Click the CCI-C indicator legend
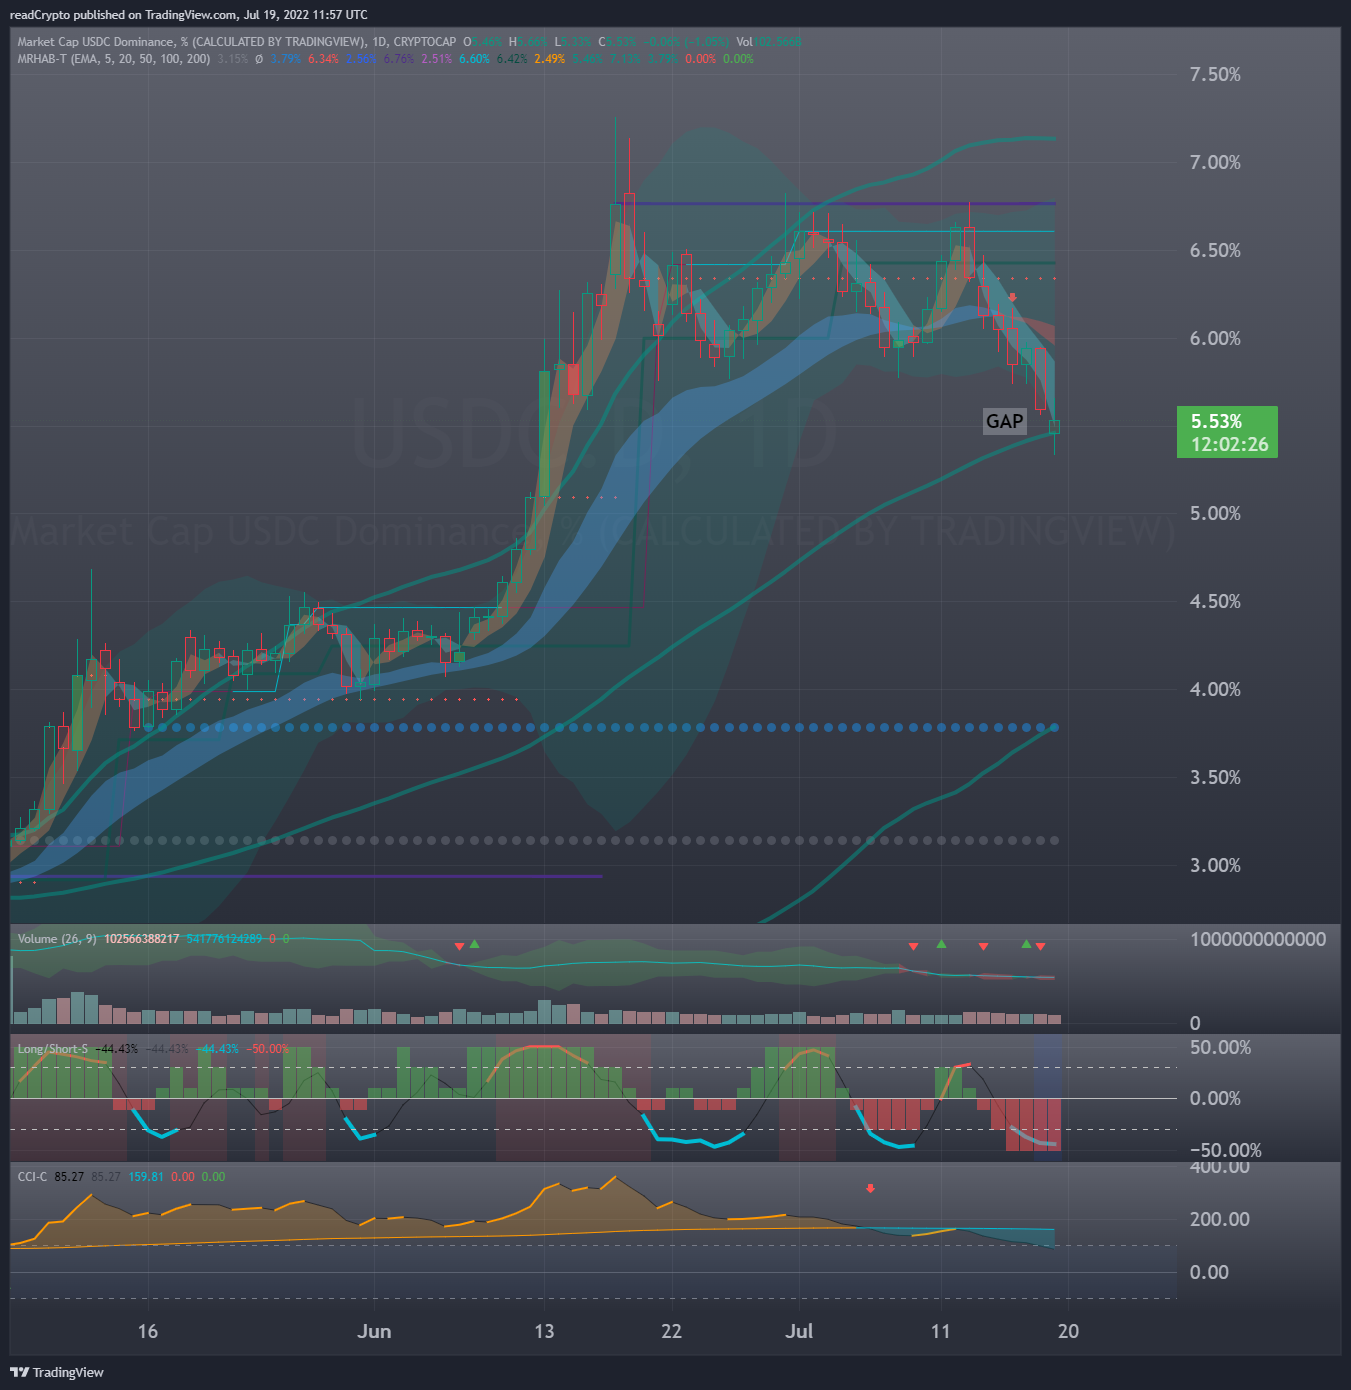The height and width of the screenshot is (1390, 1351). (x=32, y=1177)
